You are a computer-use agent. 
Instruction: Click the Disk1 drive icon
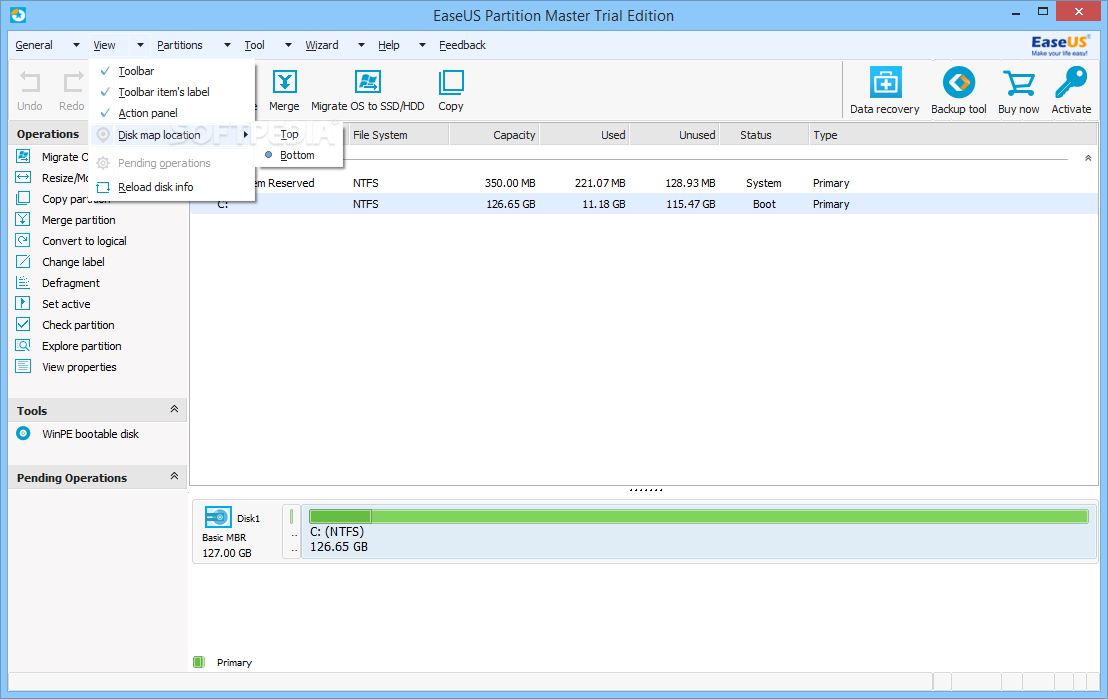coord(218,517)
